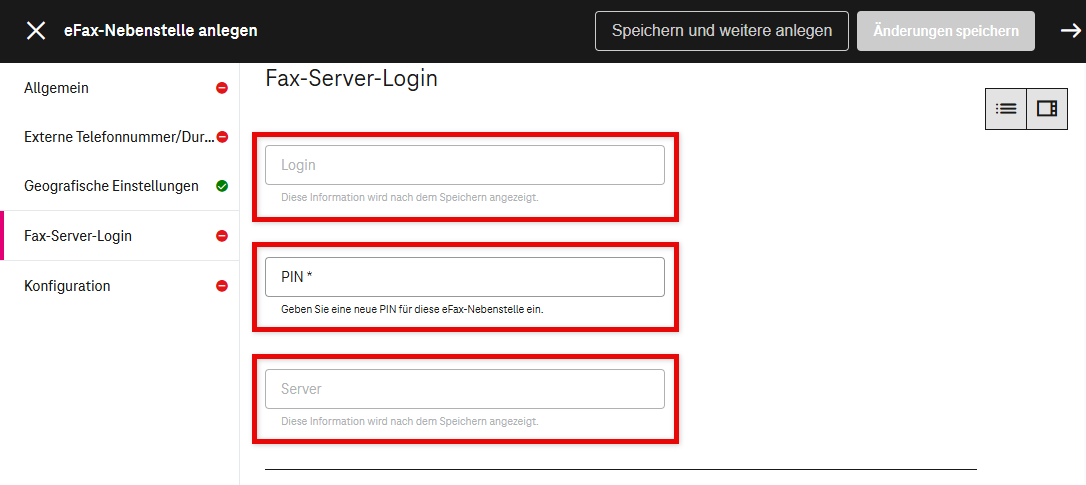
Task: Click the Fax-Server-Login page heading
Action: pos(351,78)
